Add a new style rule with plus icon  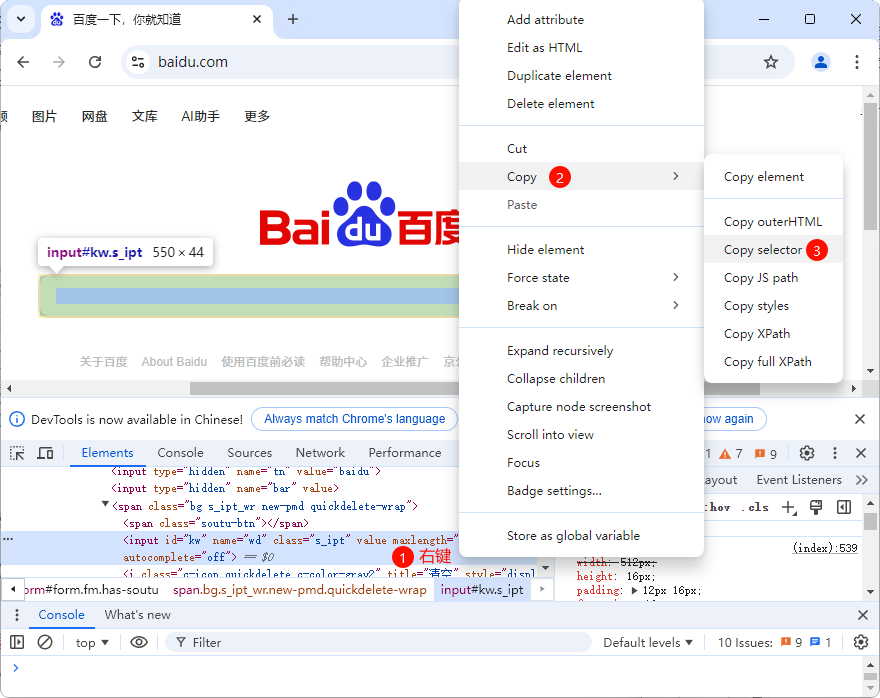click(x=789, y=508)
